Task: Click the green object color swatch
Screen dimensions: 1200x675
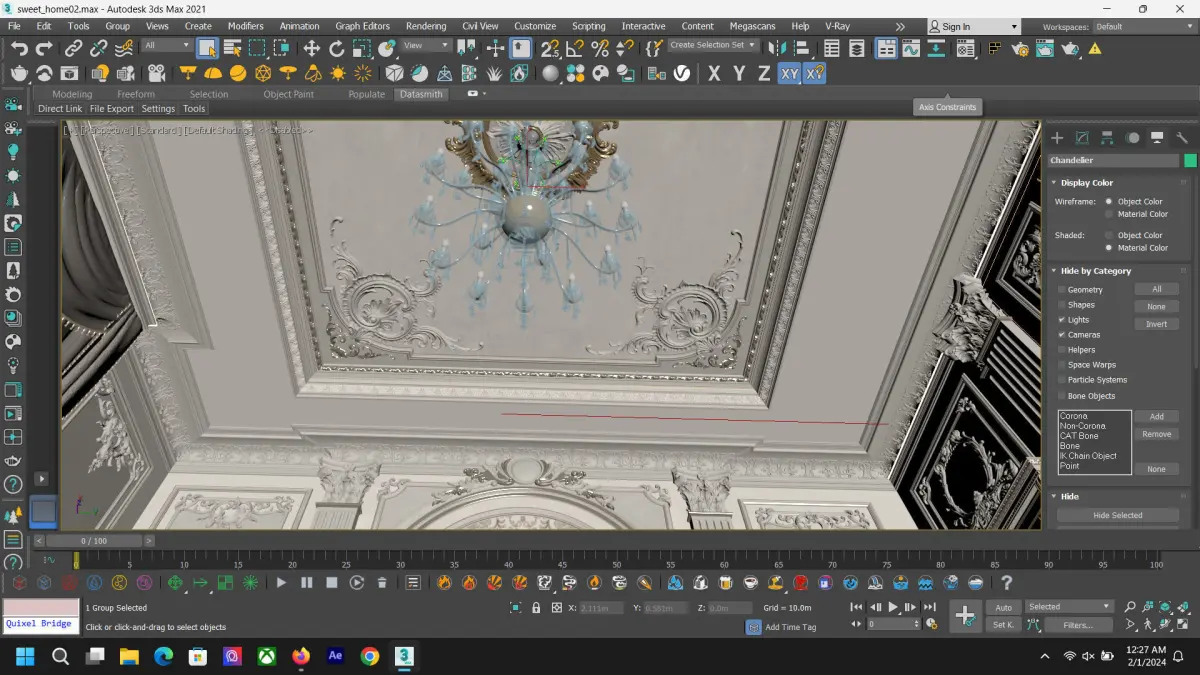Action: click(1190, 160)
